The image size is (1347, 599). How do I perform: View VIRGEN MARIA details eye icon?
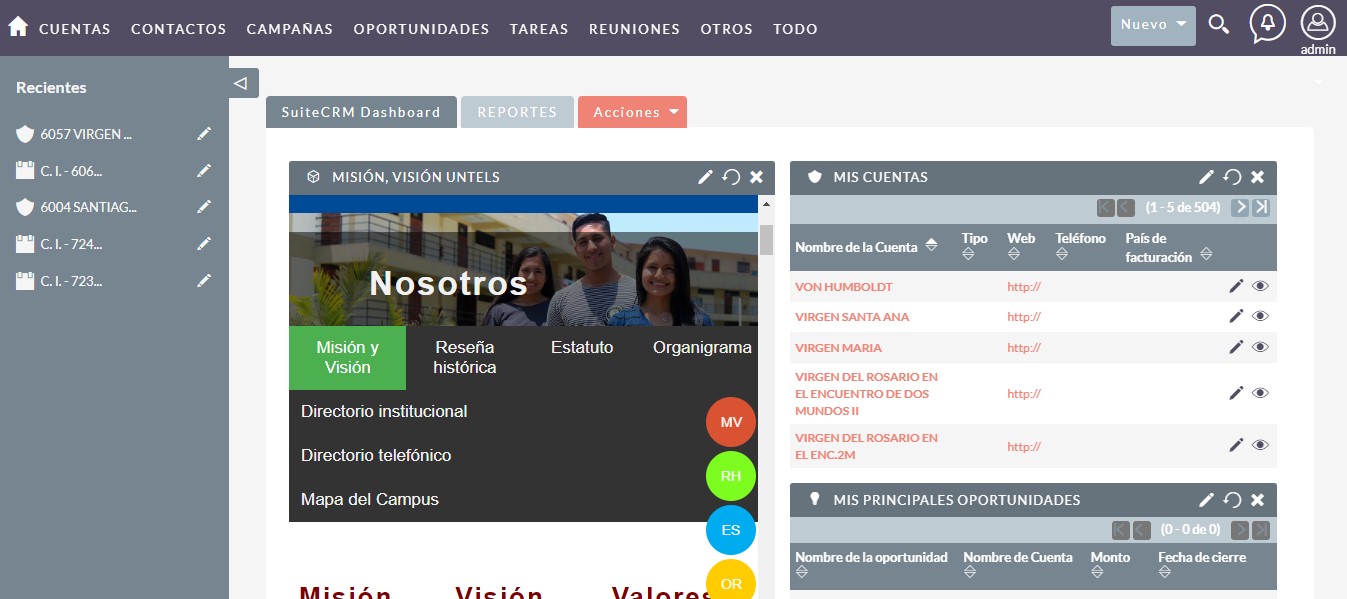1260,347
